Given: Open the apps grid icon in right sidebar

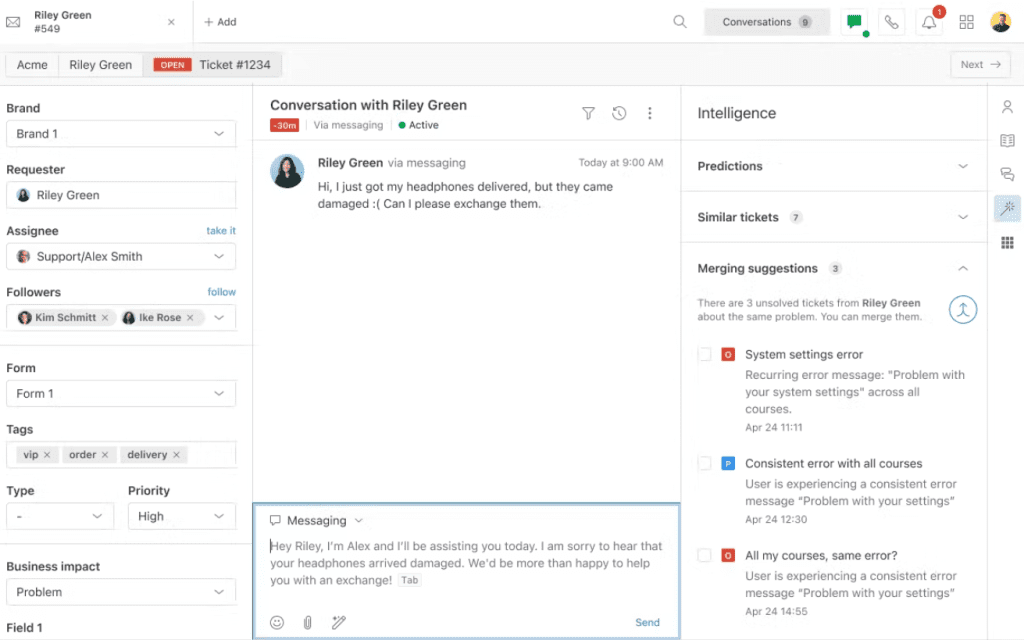Looking at the screenshot, I should pos(1007,242).
